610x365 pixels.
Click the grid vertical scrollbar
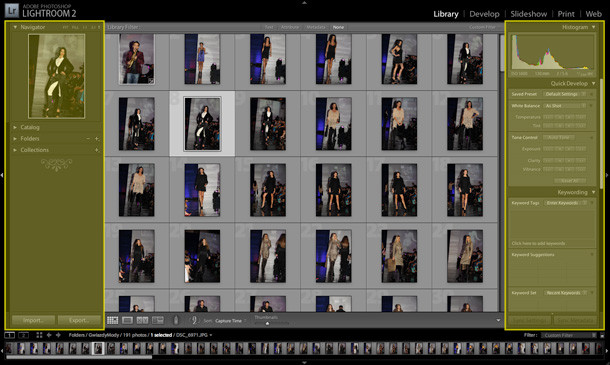502,53
